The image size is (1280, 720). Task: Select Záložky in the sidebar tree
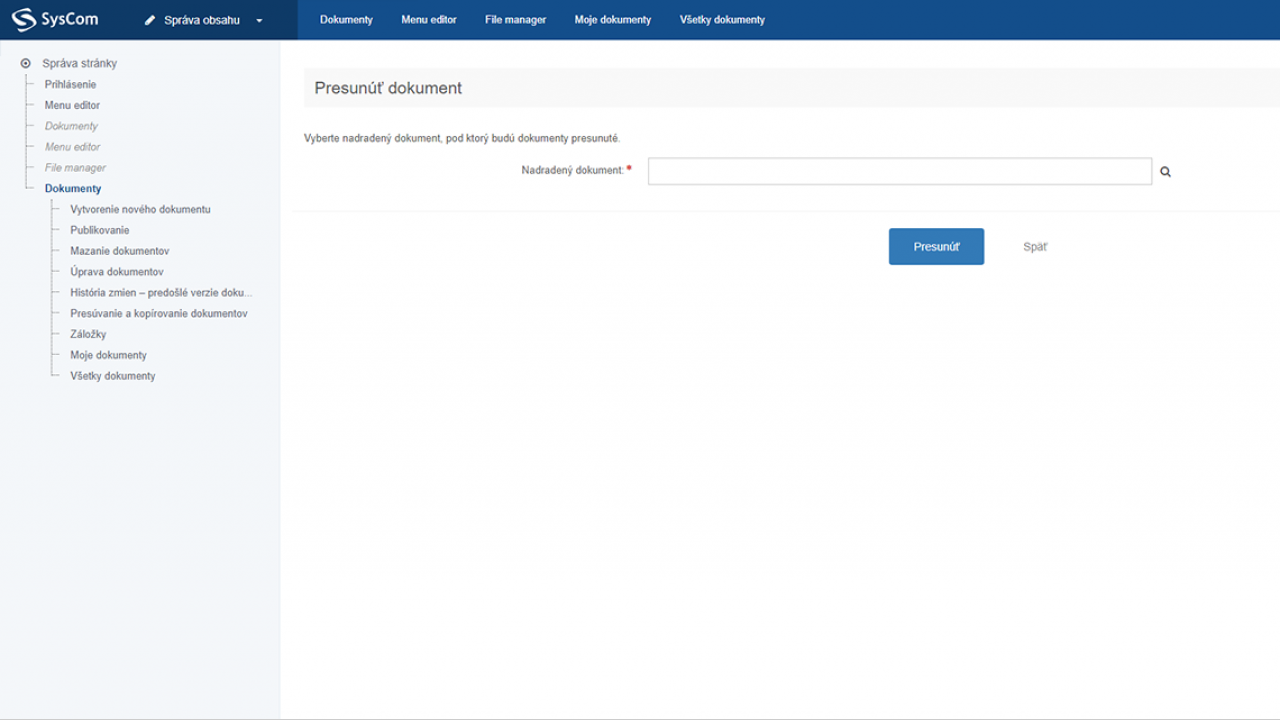tap(88, 334)
